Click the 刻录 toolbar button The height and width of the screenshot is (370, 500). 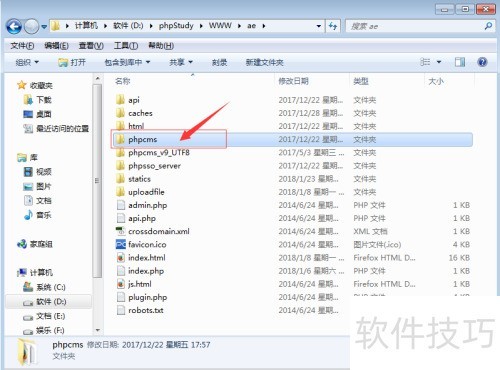tap(219, 62)
